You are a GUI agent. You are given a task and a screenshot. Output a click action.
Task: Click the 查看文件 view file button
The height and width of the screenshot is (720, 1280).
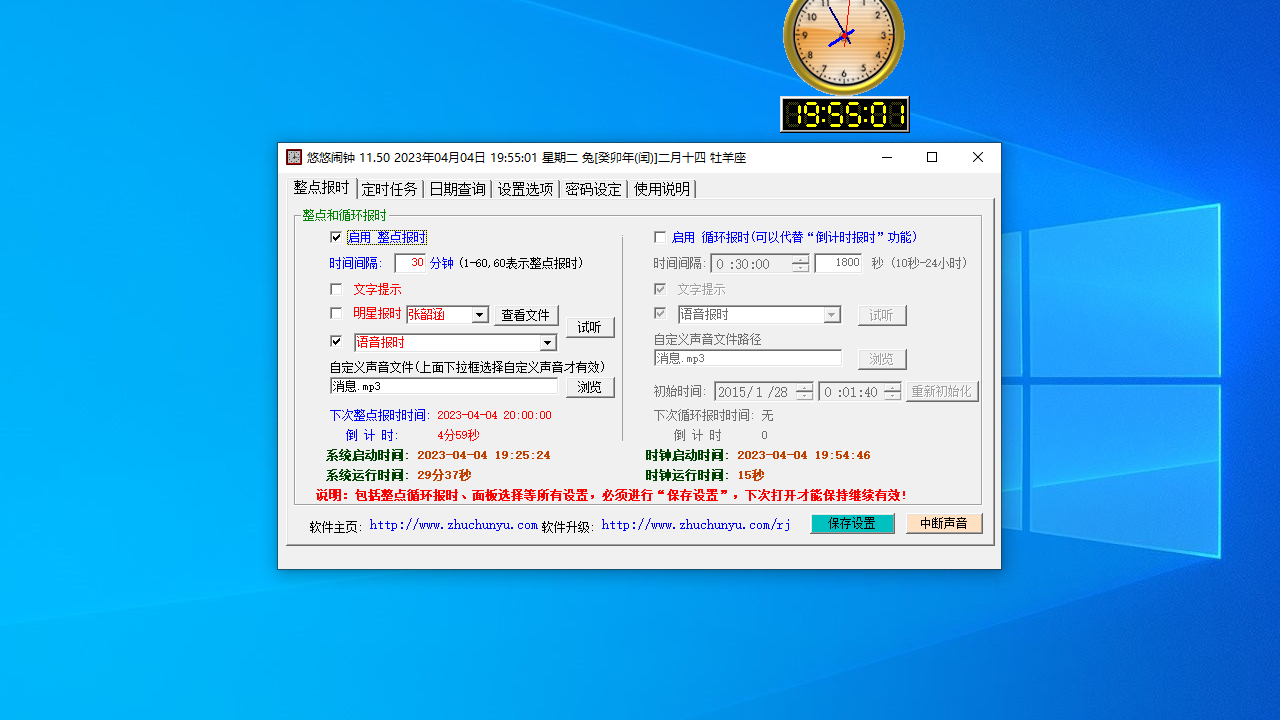tap(527, 315)
